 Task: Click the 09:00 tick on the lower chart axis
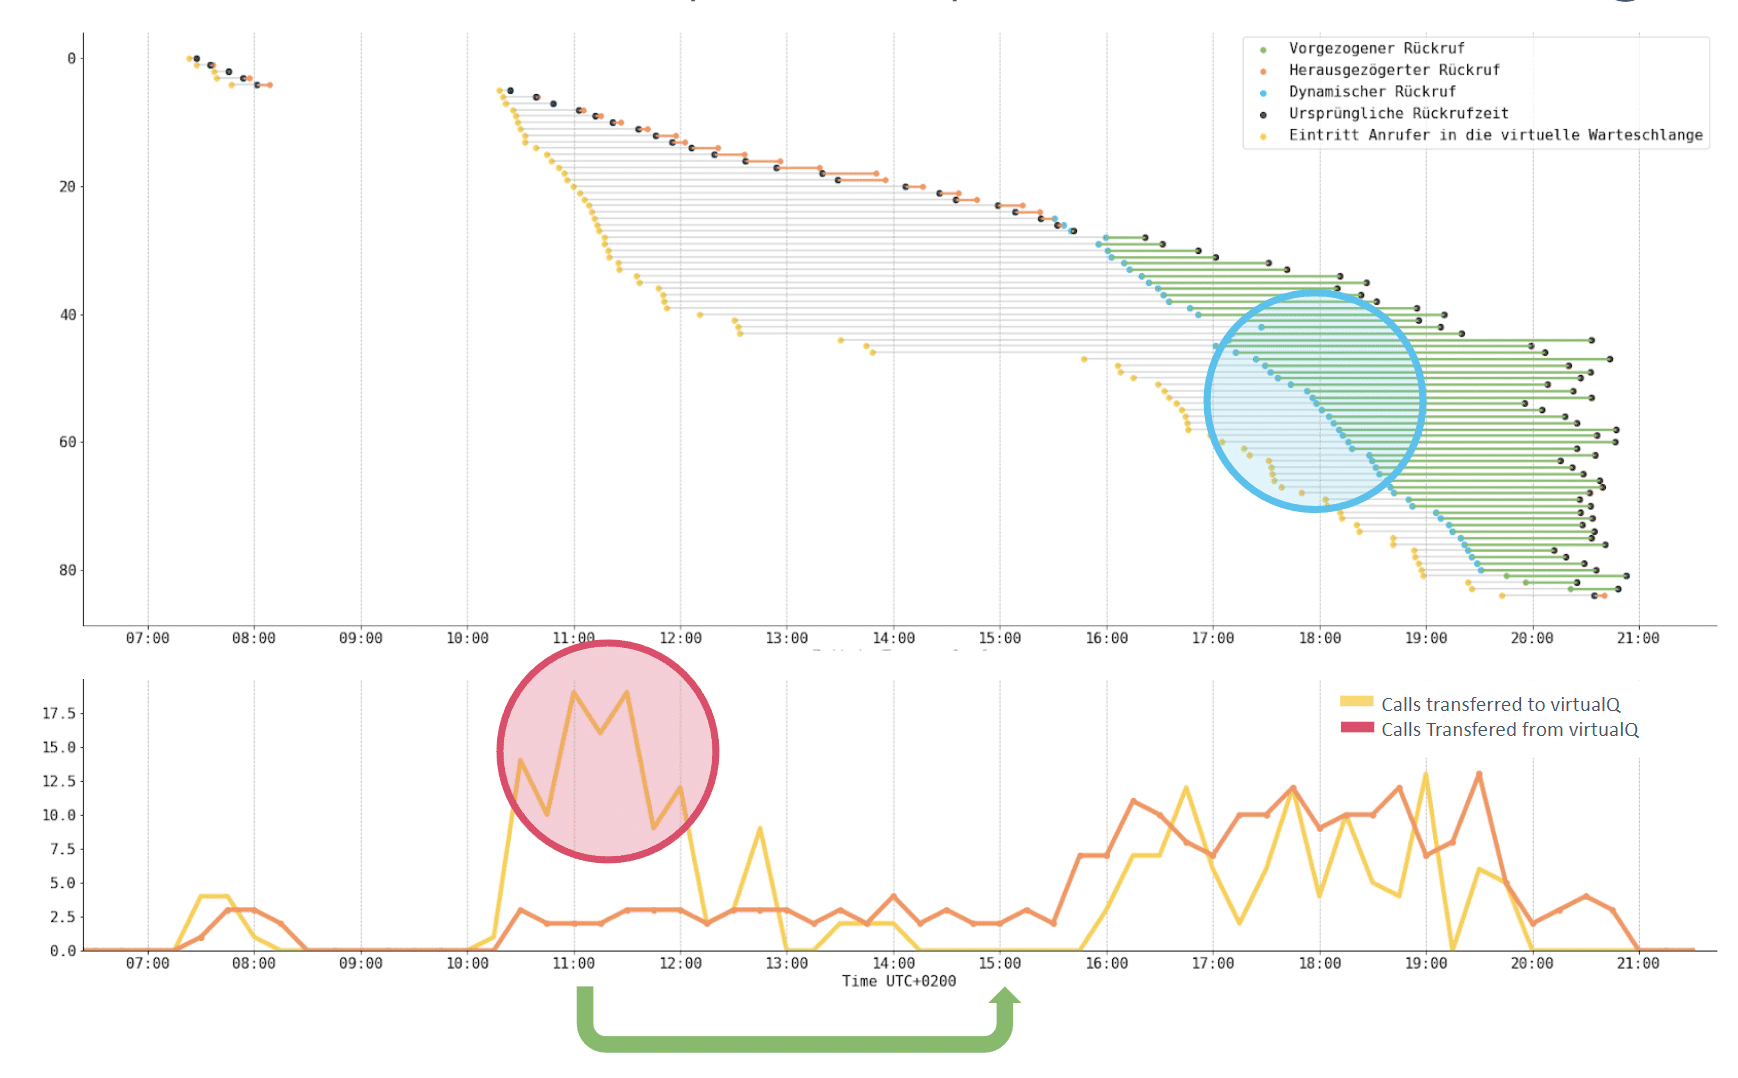click(x=360, y=963)
